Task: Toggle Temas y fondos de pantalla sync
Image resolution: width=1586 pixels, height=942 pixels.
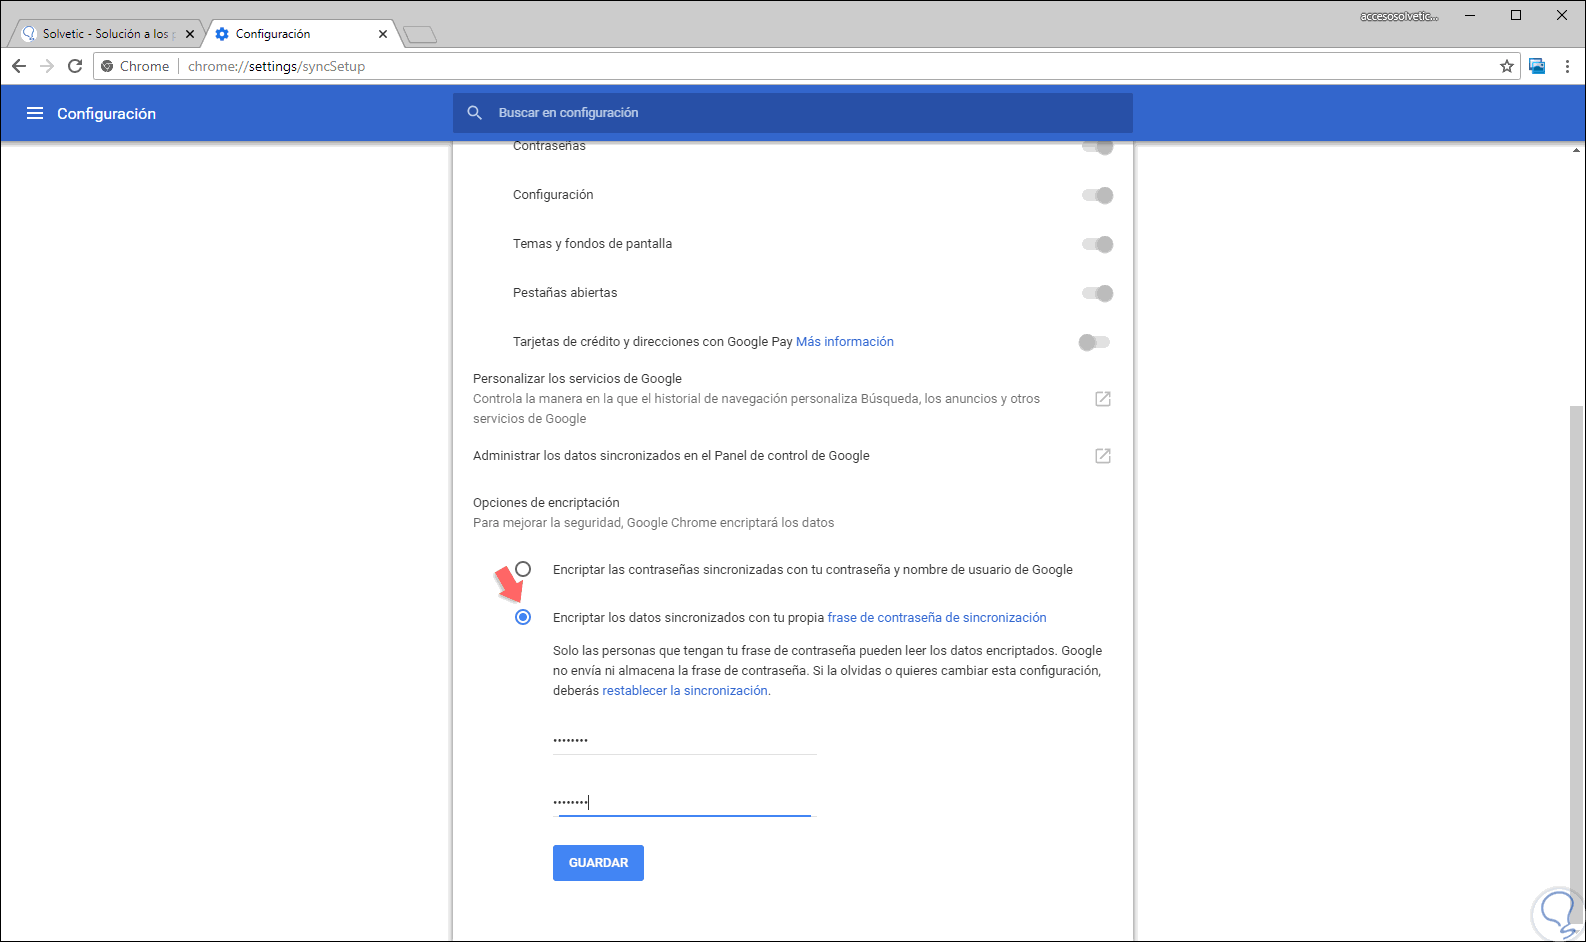Action: (x=1097, y=244)
